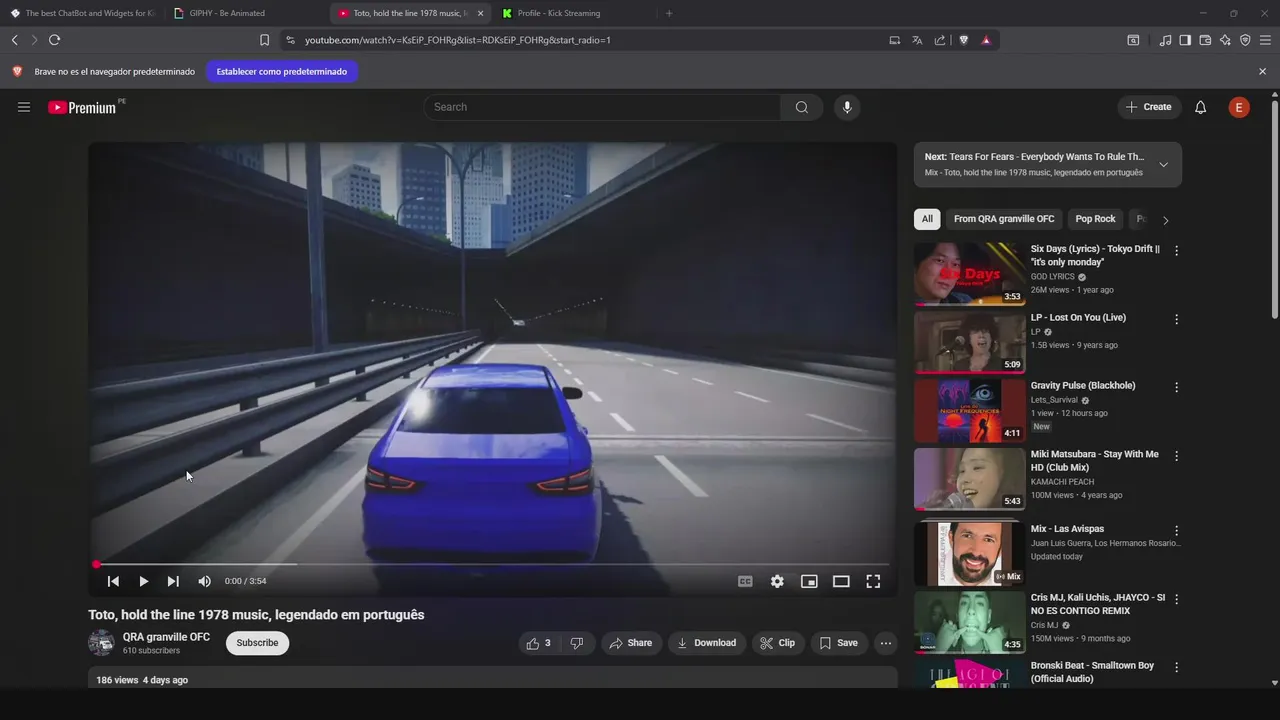The image size is (1280, 720).
Task: Click Establecer como predeterminado button
Action: (282, 72)
